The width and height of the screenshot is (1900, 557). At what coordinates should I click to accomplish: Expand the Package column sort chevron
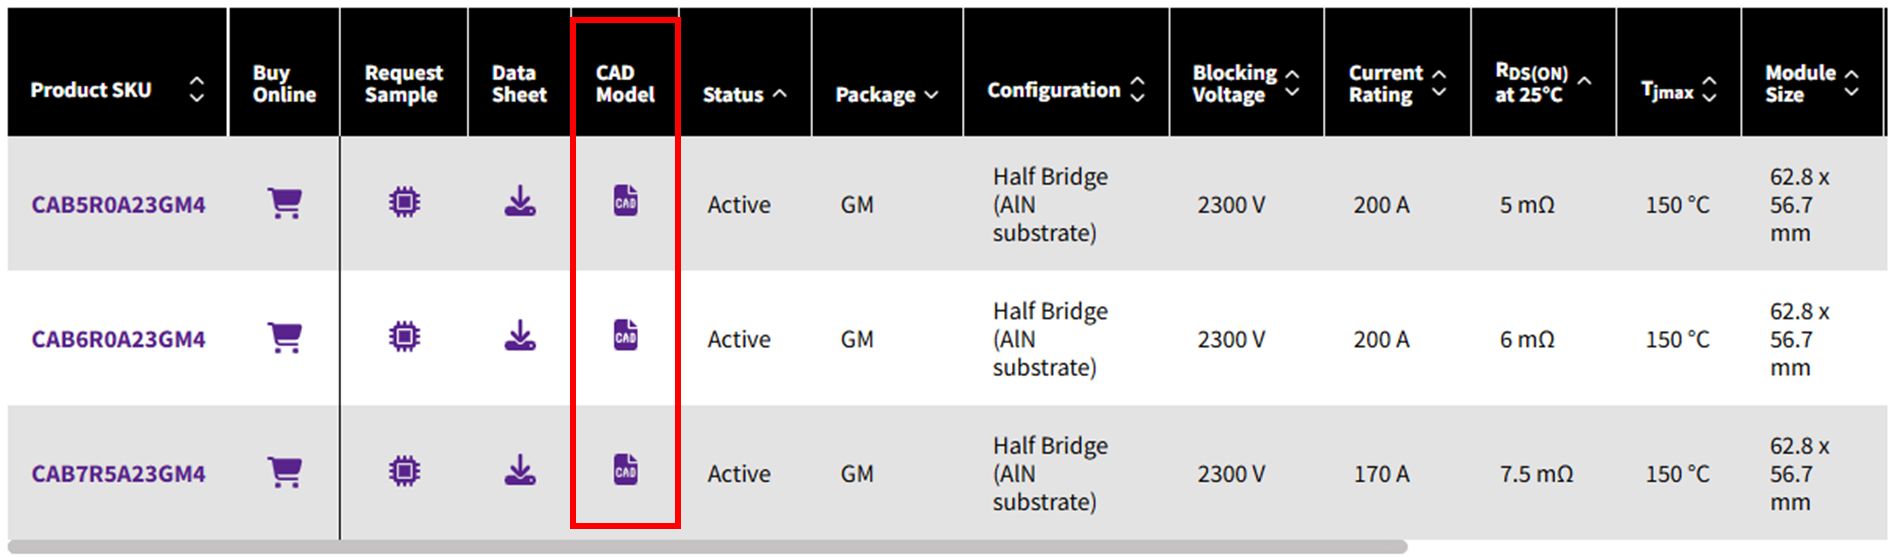(931, 95)
